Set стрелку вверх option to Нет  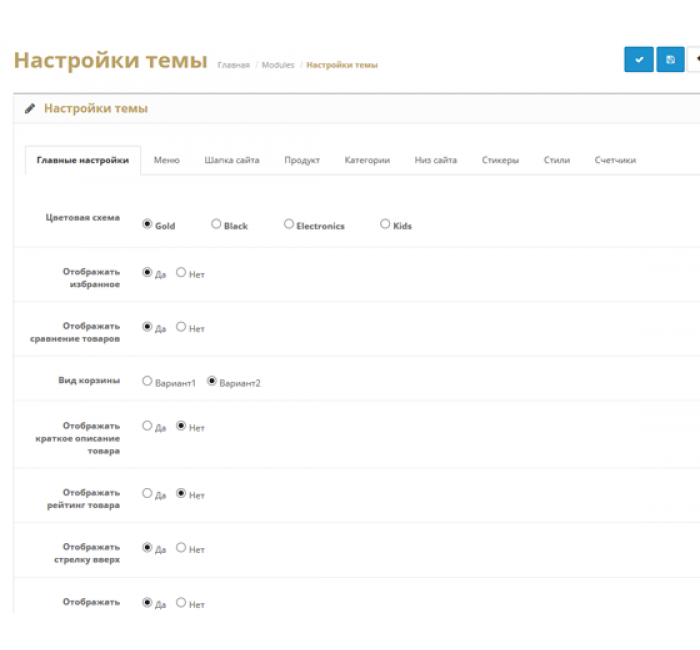pyautogui.click(x=181, y=547)
